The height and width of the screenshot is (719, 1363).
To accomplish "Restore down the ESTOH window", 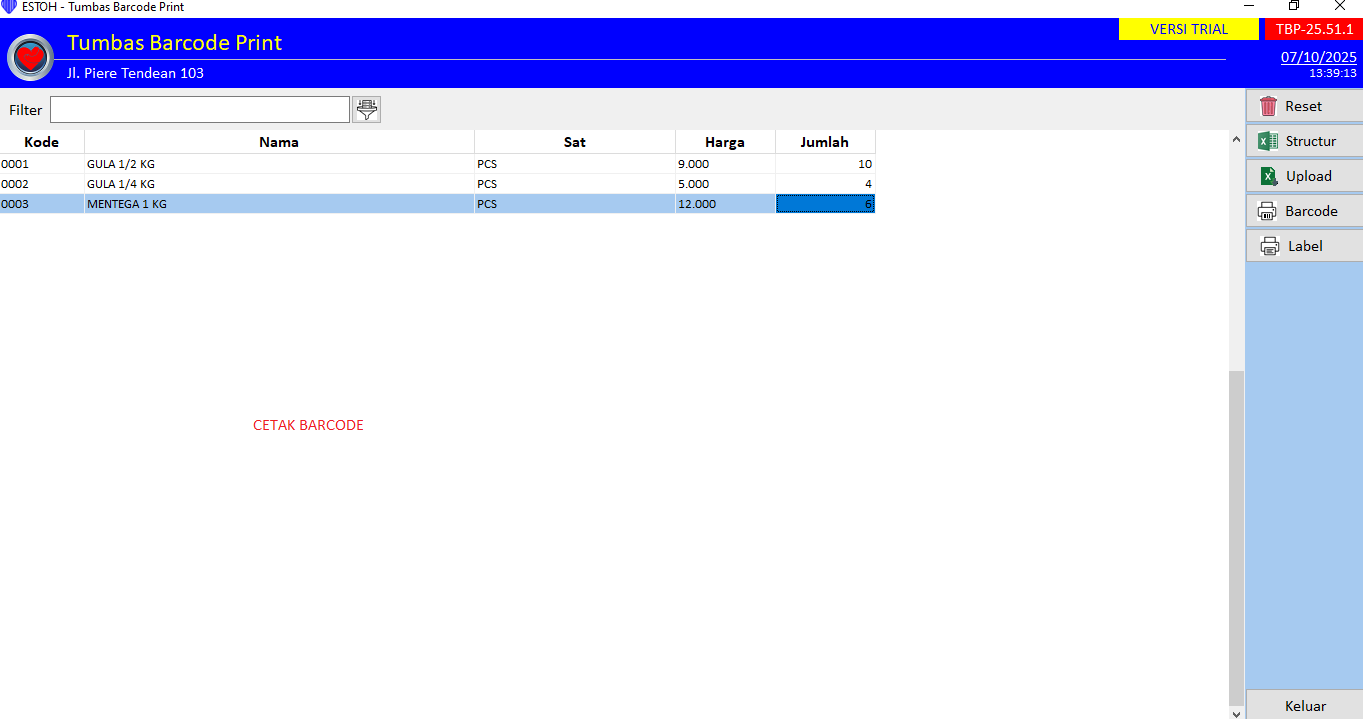I will click(1294, 6).
